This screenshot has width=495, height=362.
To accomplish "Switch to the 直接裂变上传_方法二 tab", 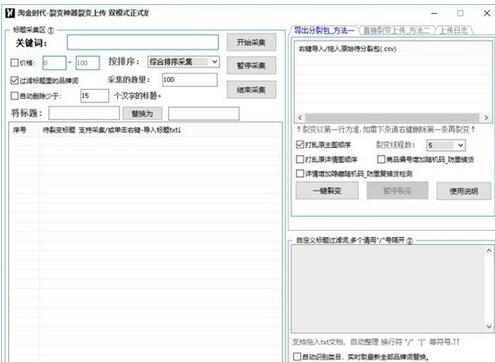I will tap(397, 30).
